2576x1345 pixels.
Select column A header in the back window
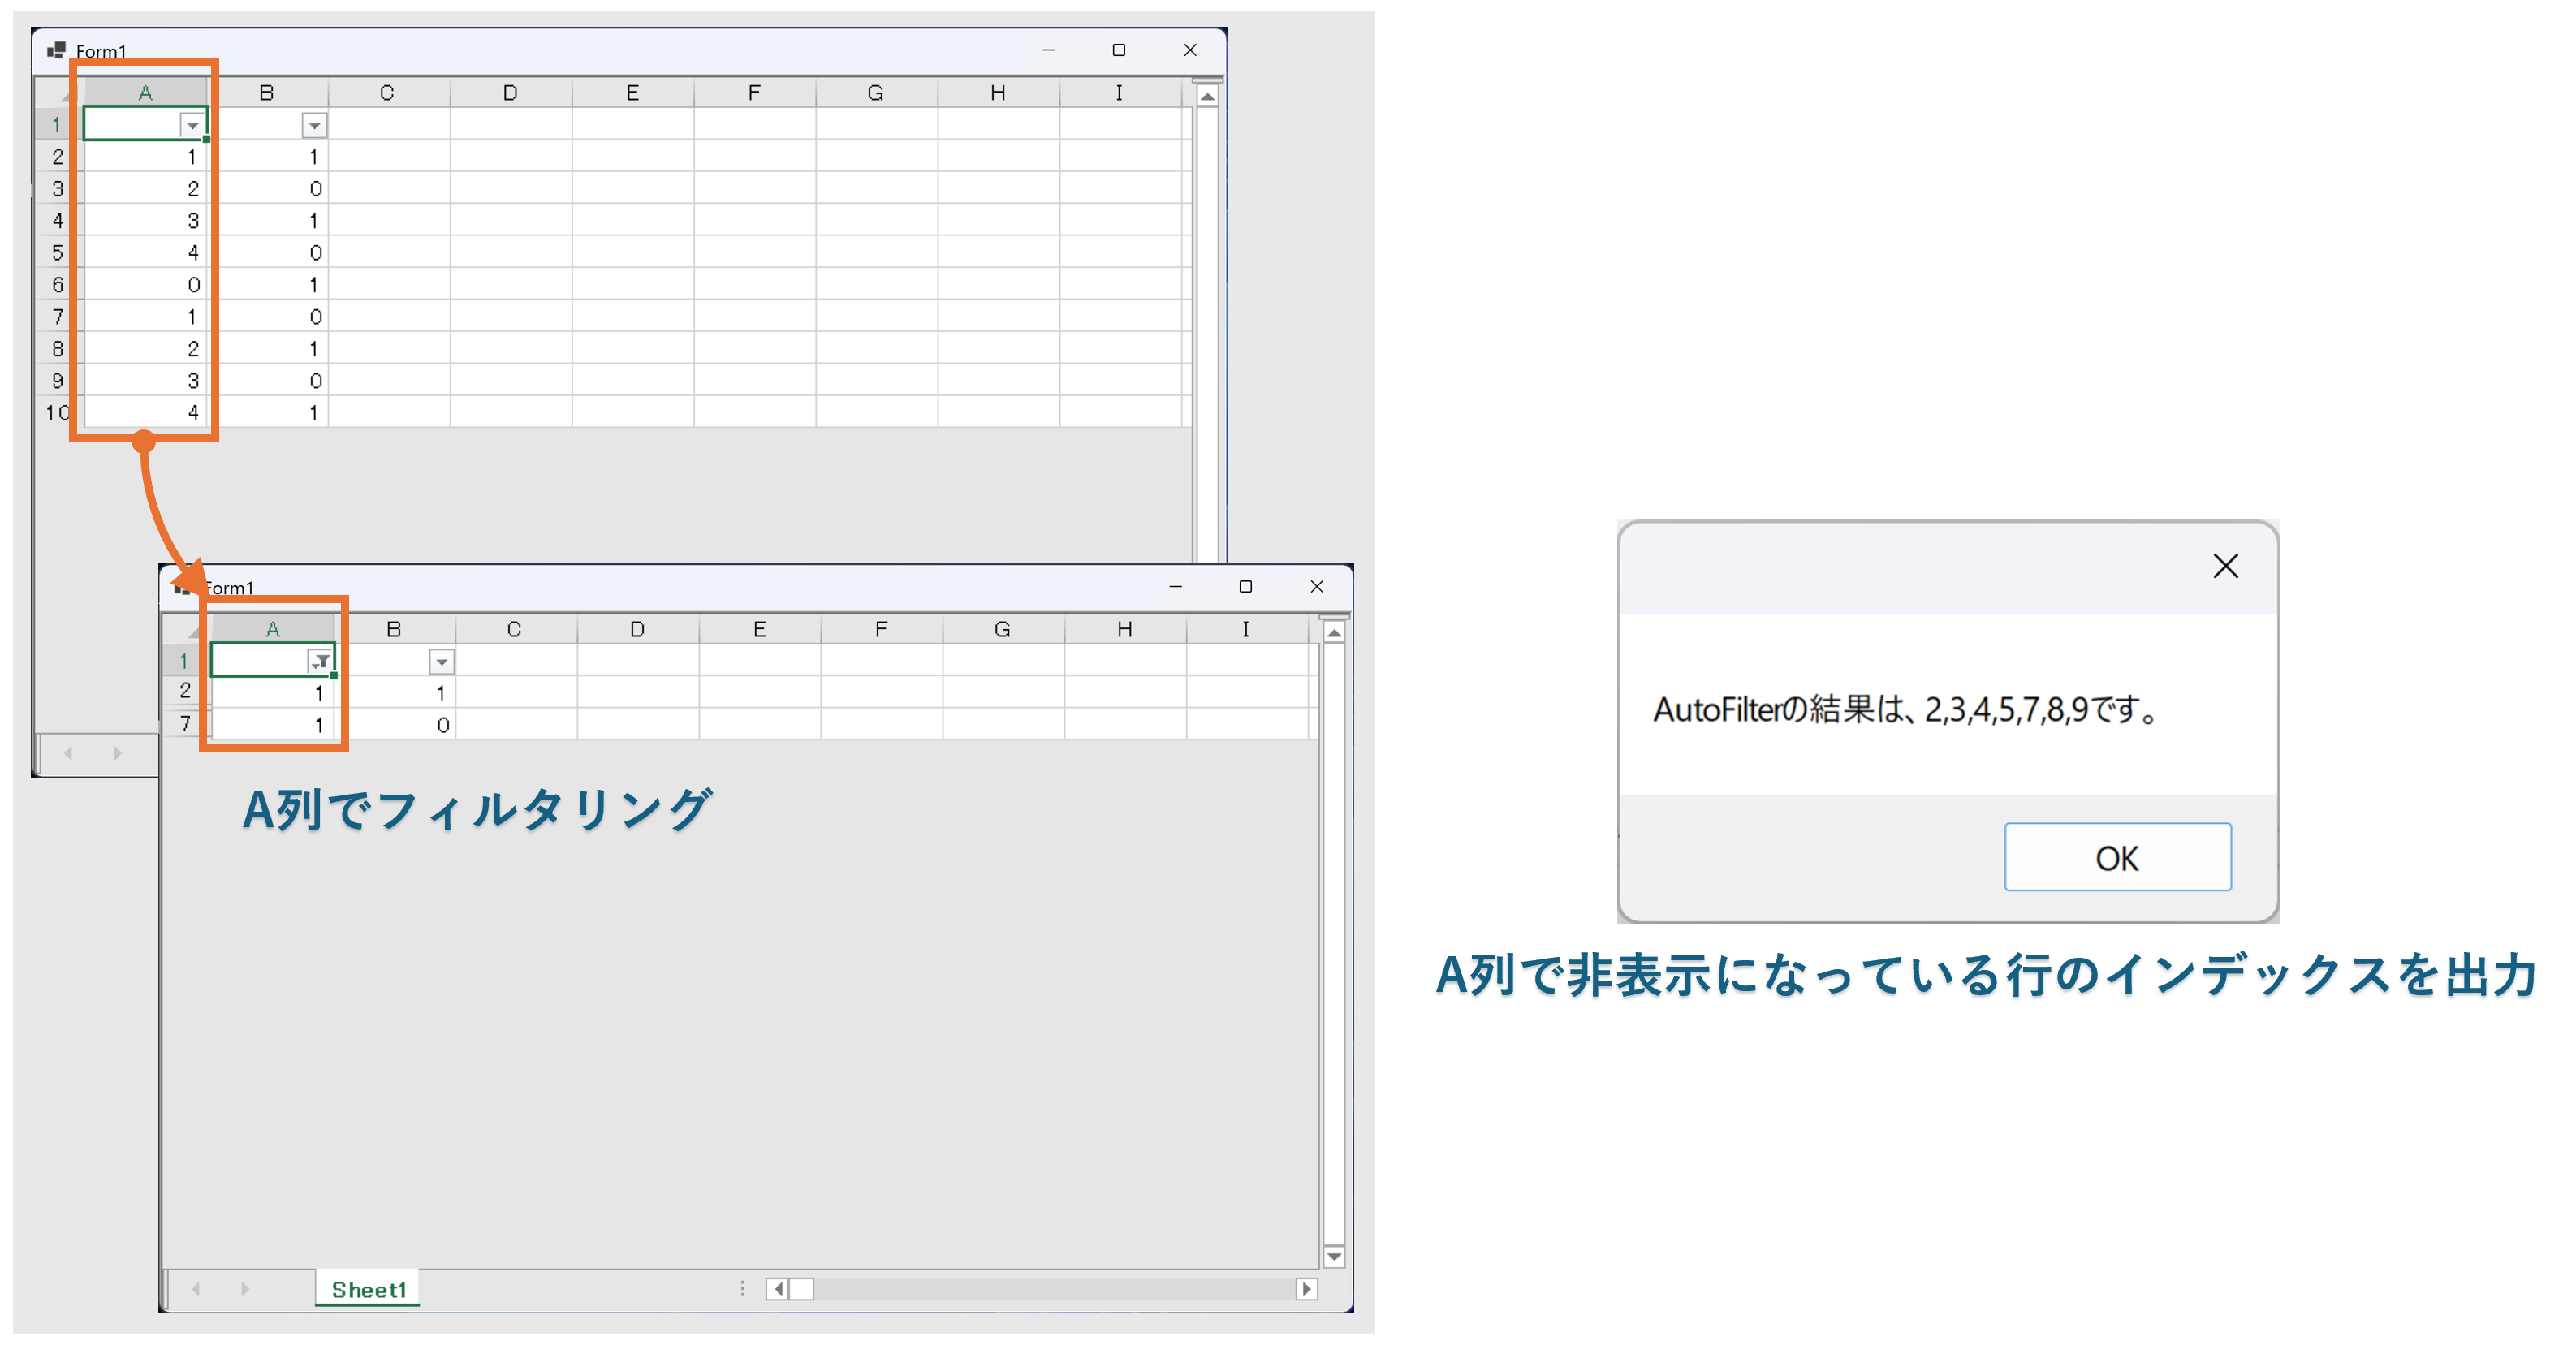click(x=145, y=93)
